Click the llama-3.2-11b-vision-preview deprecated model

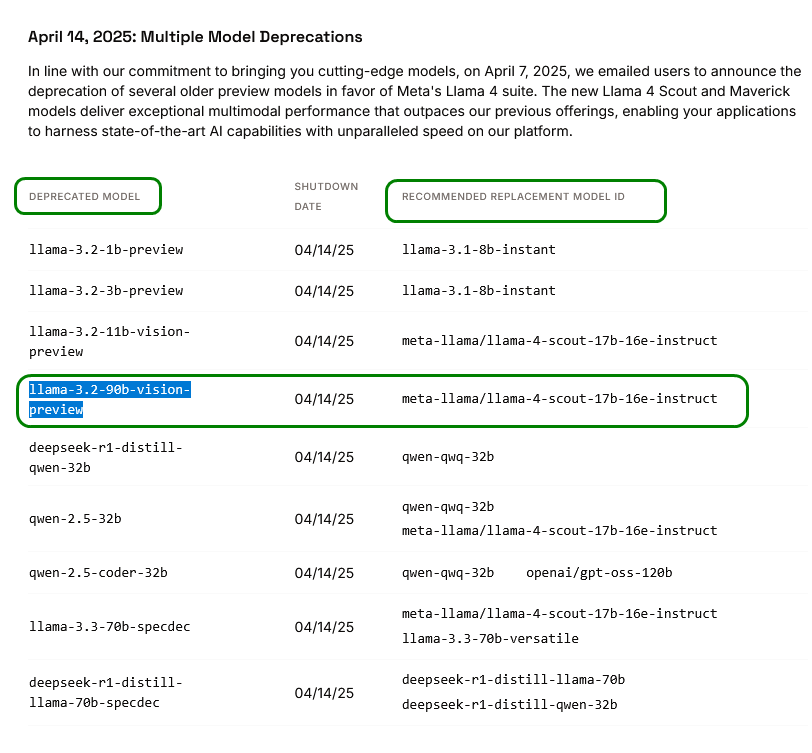[109, 341]
